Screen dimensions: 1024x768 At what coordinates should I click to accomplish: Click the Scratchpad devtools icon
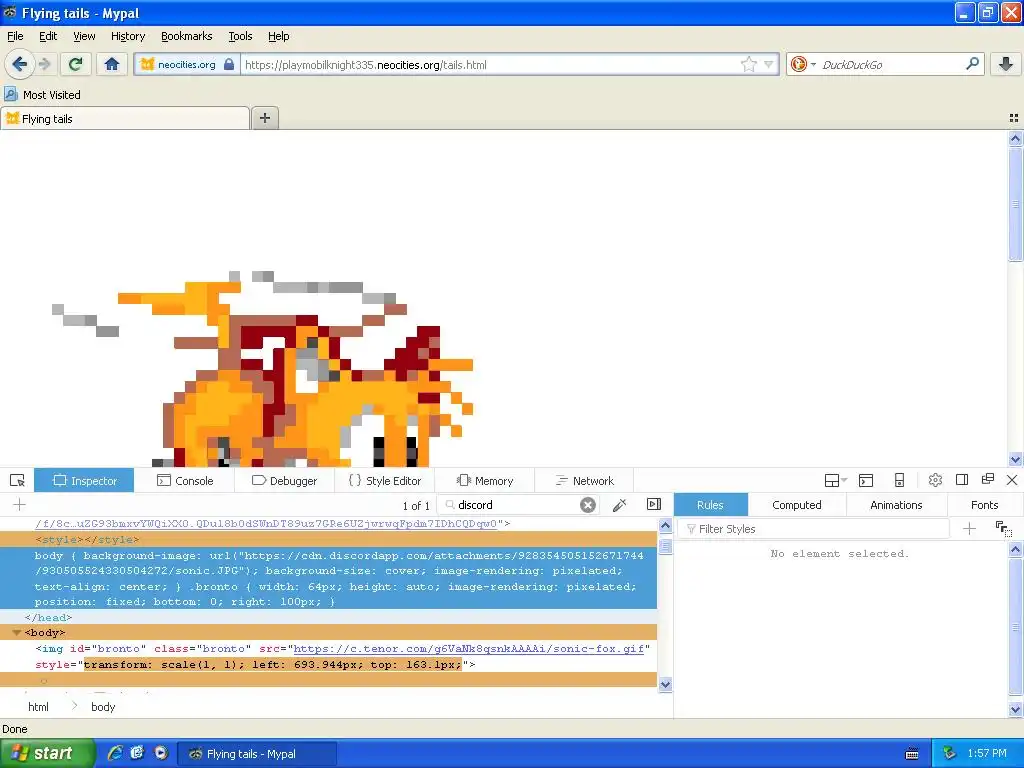pos(866,481)
